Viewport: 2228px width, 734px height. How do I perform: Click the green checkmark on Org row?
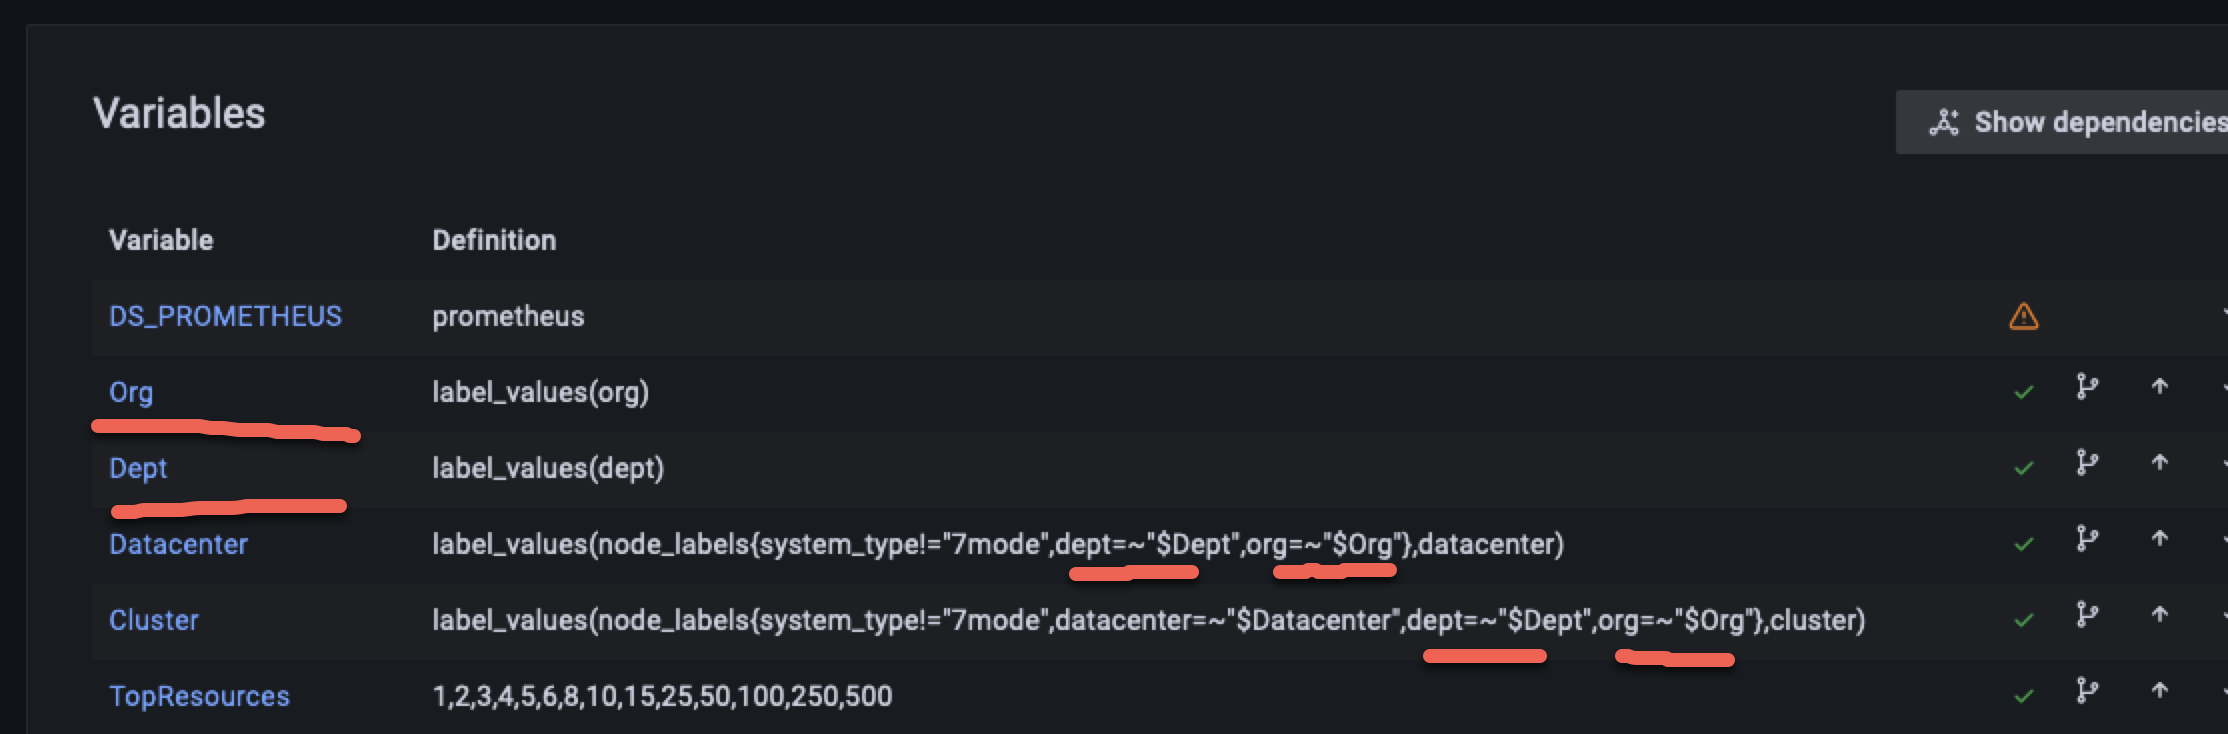tap(2024, 392)
